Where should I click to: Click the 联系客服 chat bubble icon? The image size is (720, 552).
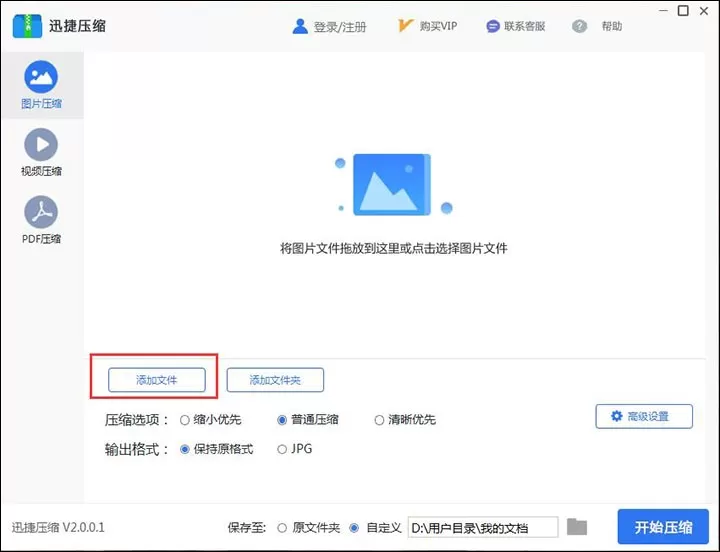pyautogui.click(x=492, y=26)
